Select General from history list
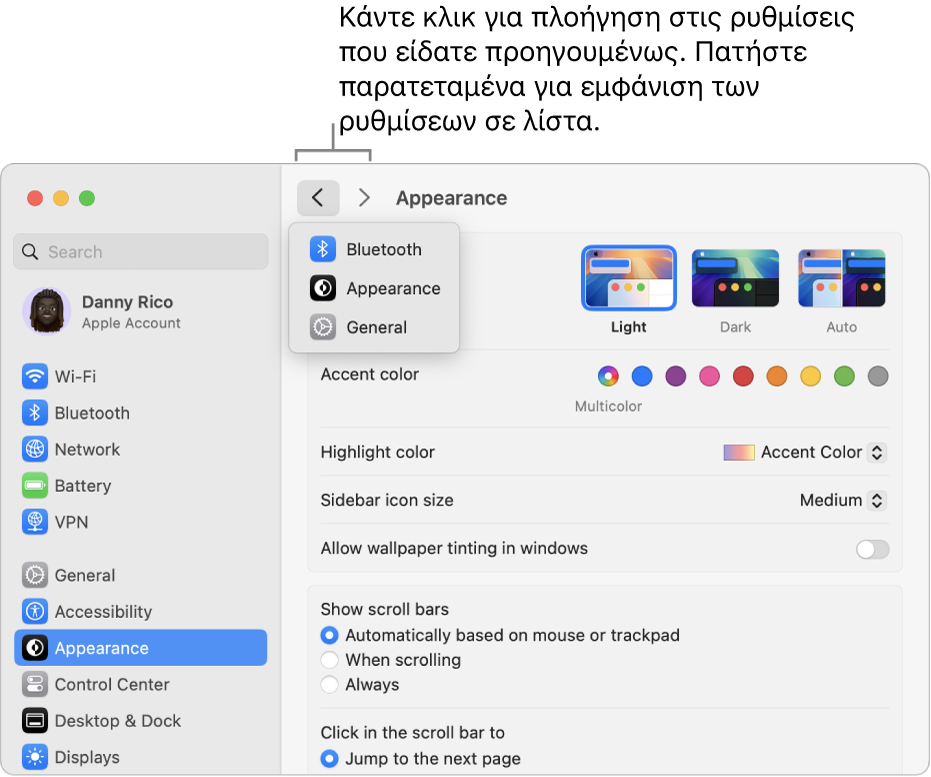Viewport: 931px width, 777px height. 374,327
